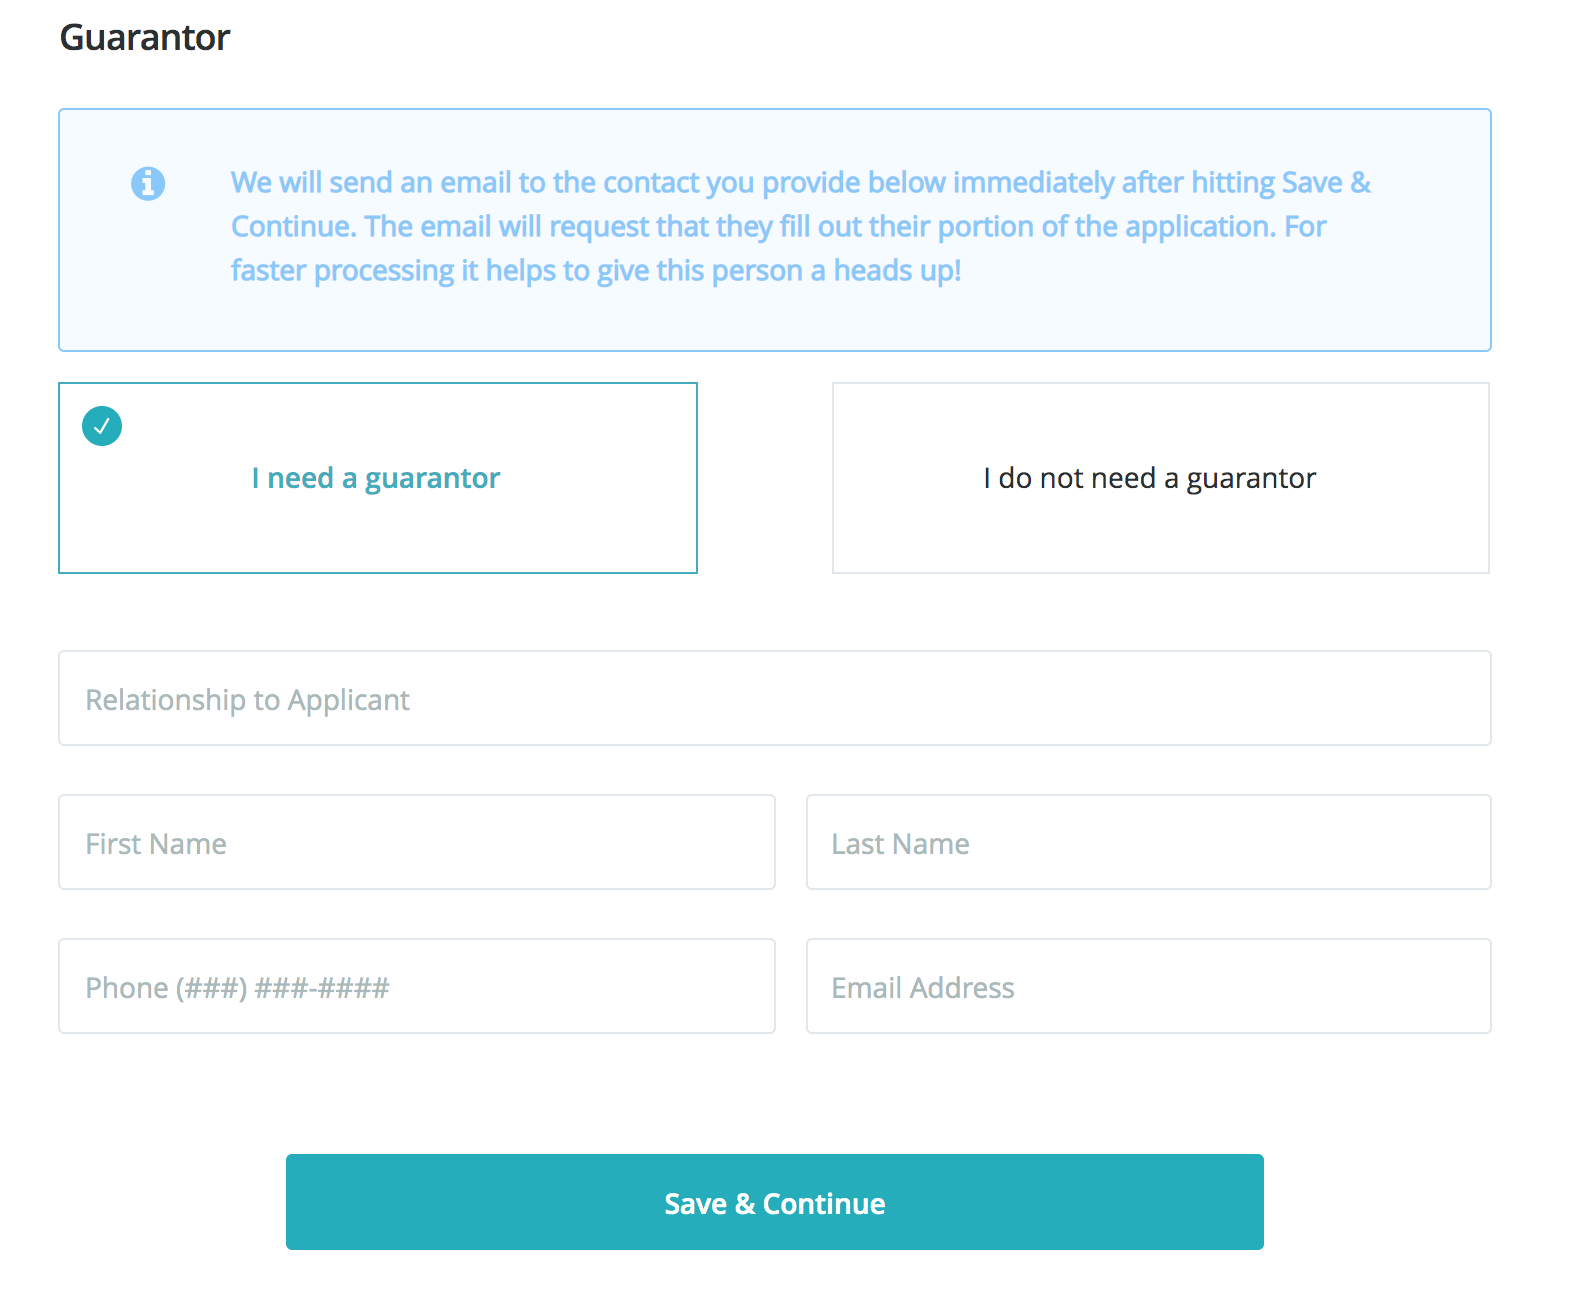Click the "Save & Continue" button label
Viewport: 1576px width, 1296px height.
click(x=775, y=1203)
